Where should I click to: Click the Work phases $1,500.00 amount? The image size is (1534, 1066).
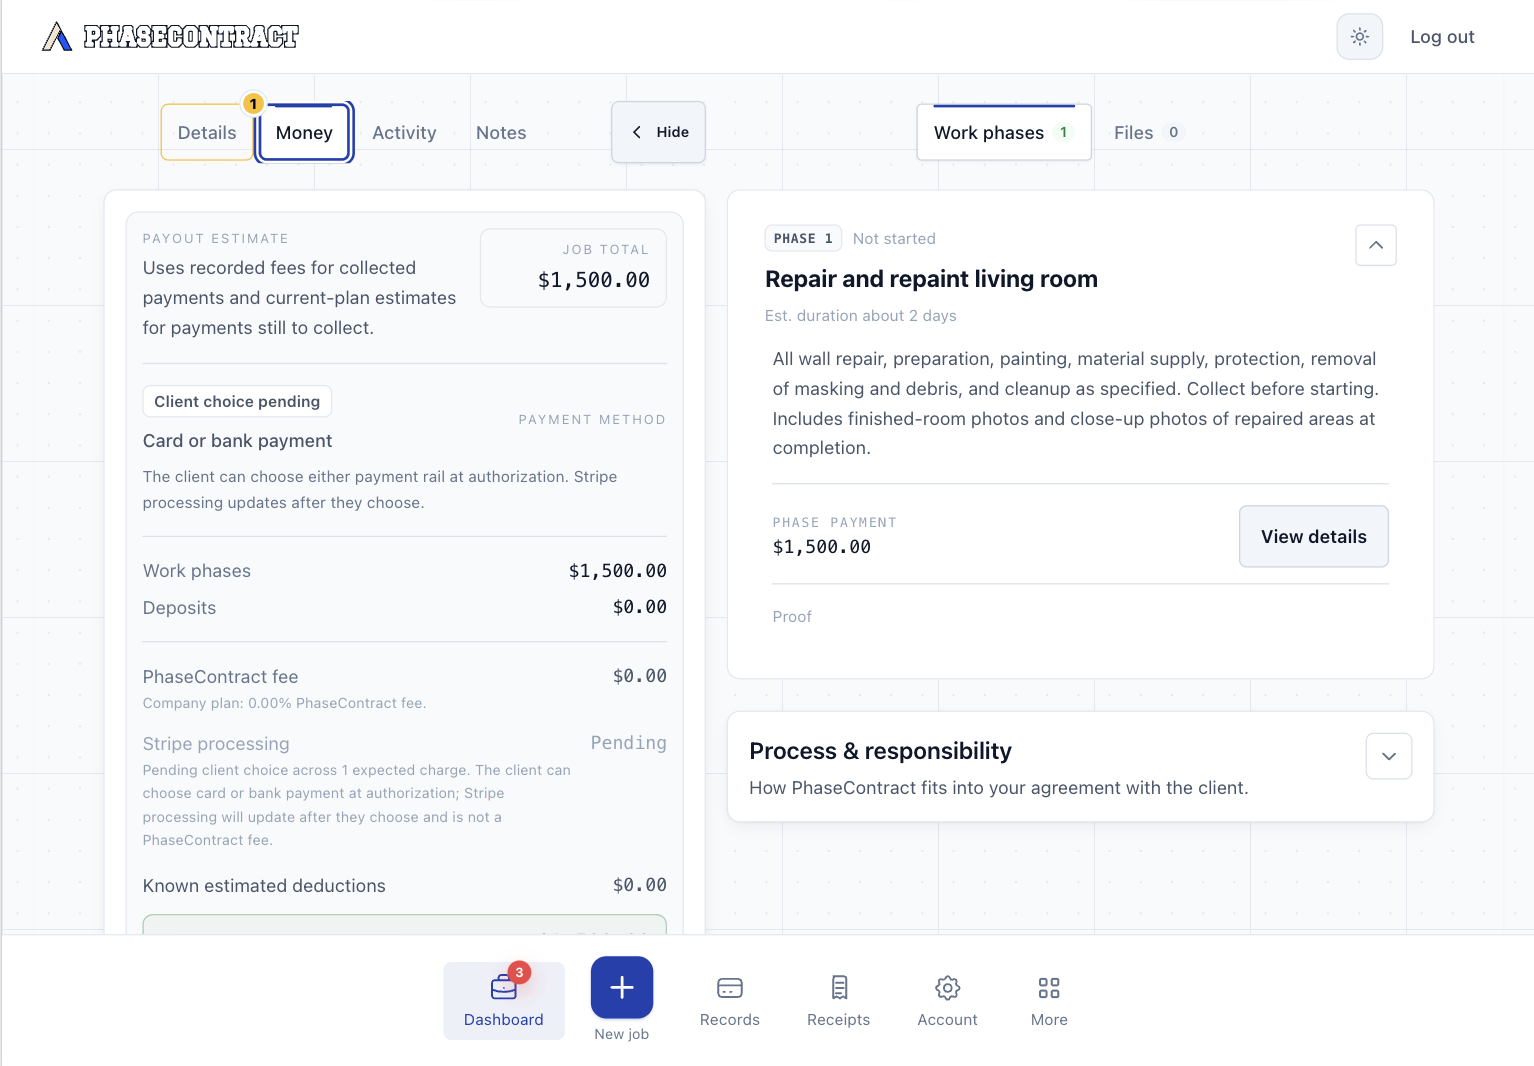tap(617, 571)
